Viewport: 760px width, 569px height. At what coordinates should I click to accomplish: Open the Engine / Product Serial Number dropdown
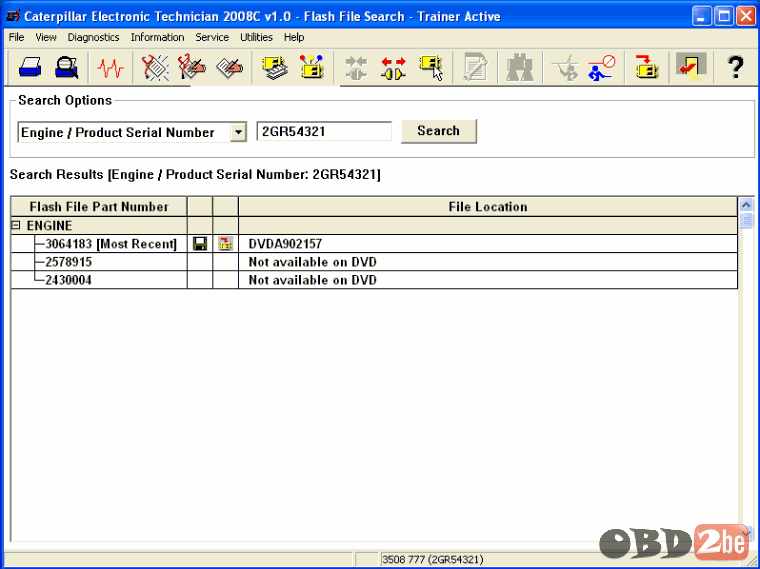click(x=238, y=132)
